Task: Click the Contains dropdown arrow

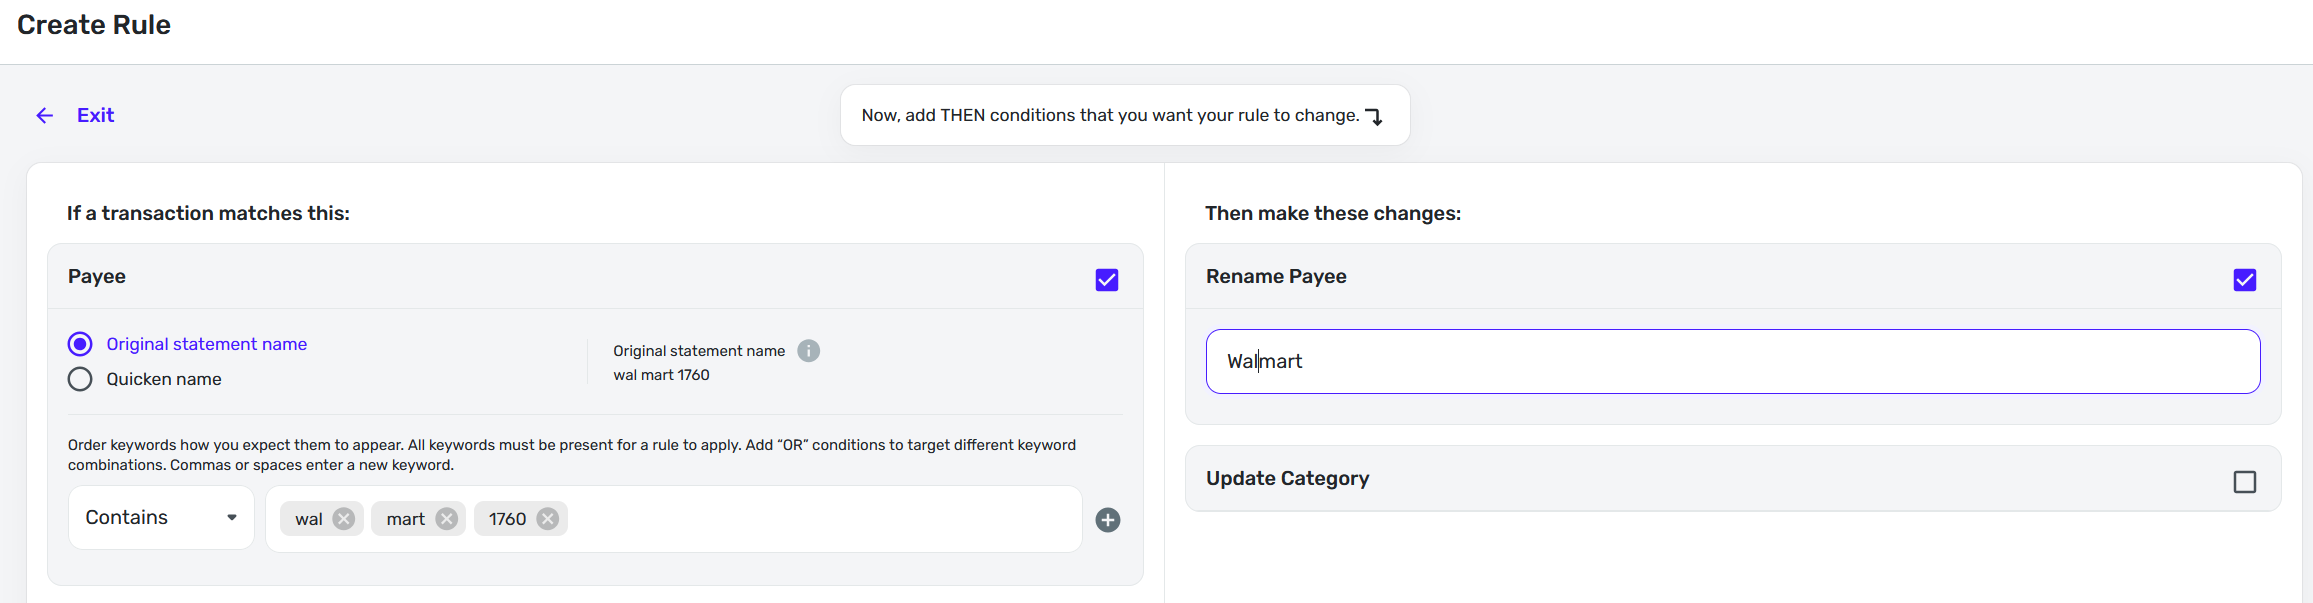Action: [x=232, y=518]
